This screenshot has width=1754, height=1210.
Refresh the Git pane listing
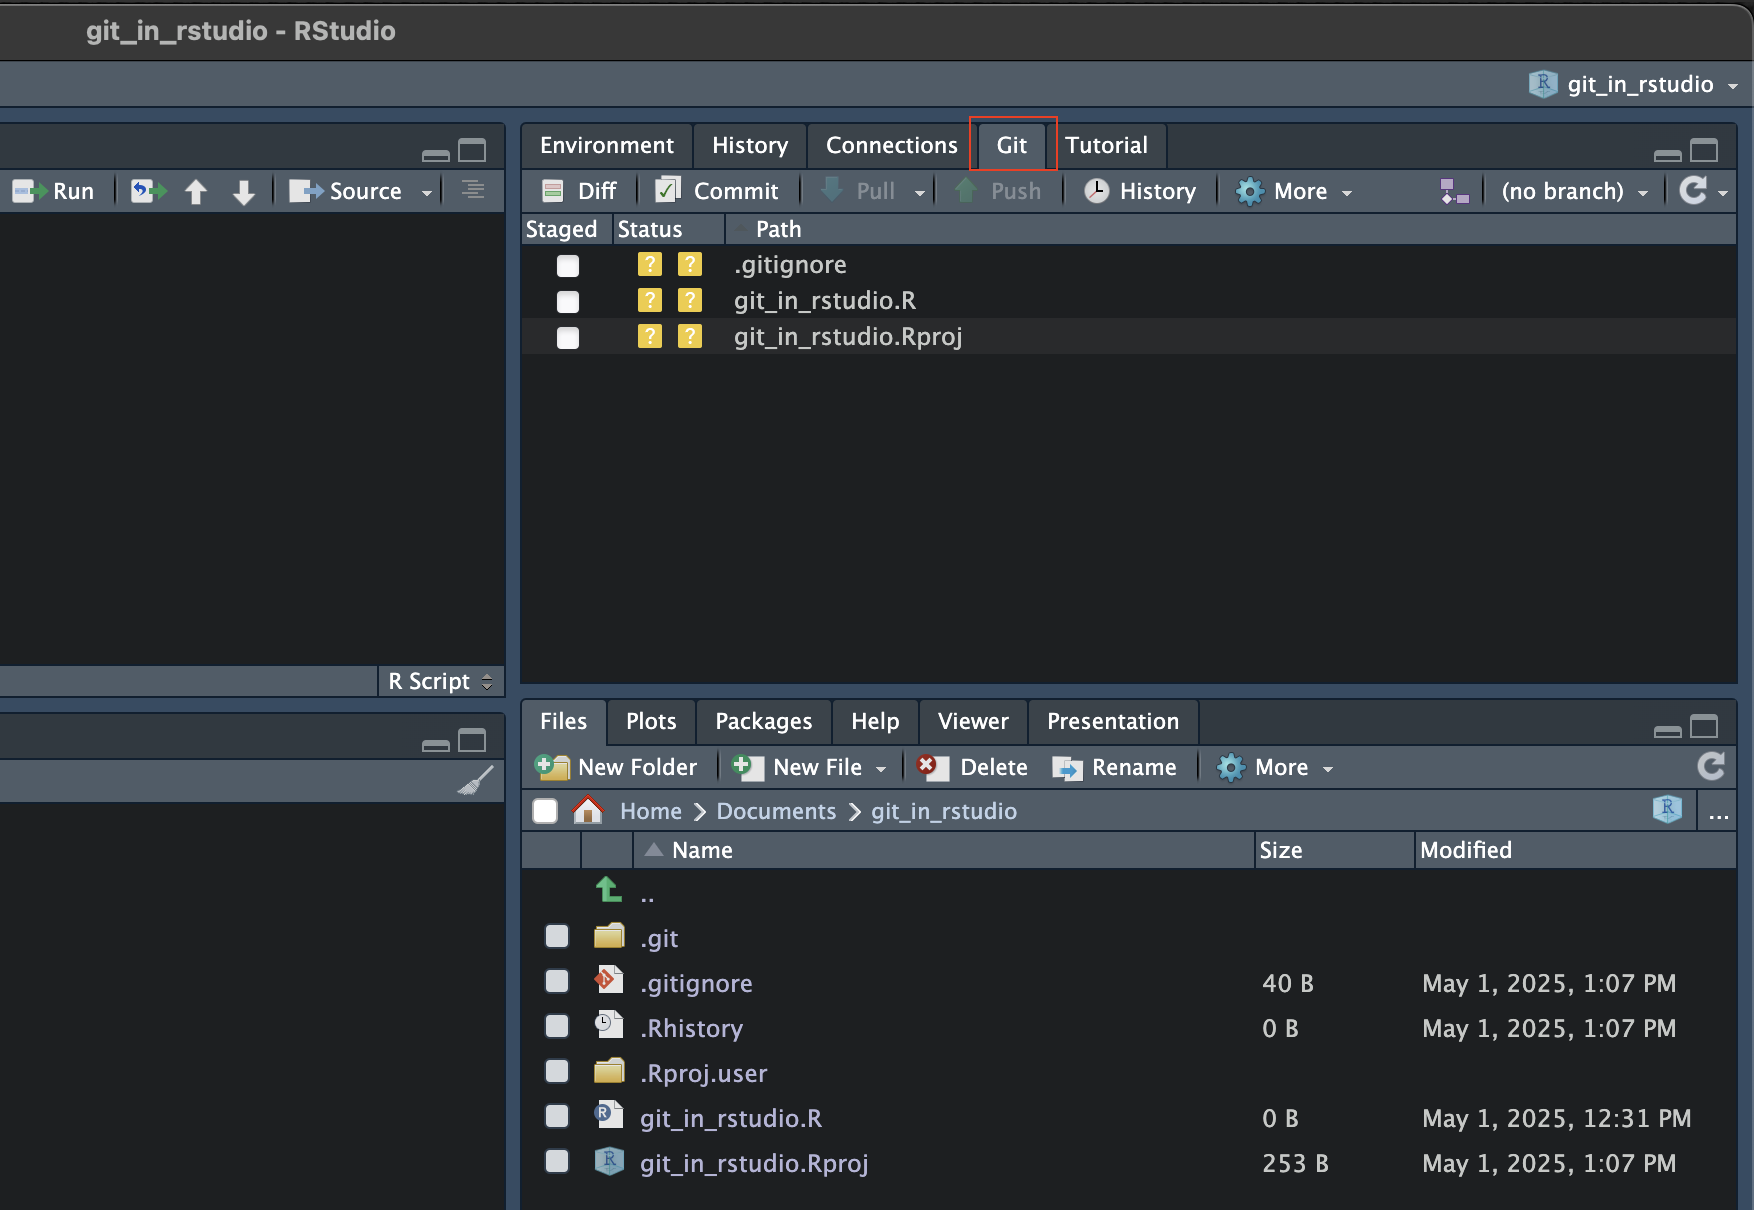(1693, 190)
